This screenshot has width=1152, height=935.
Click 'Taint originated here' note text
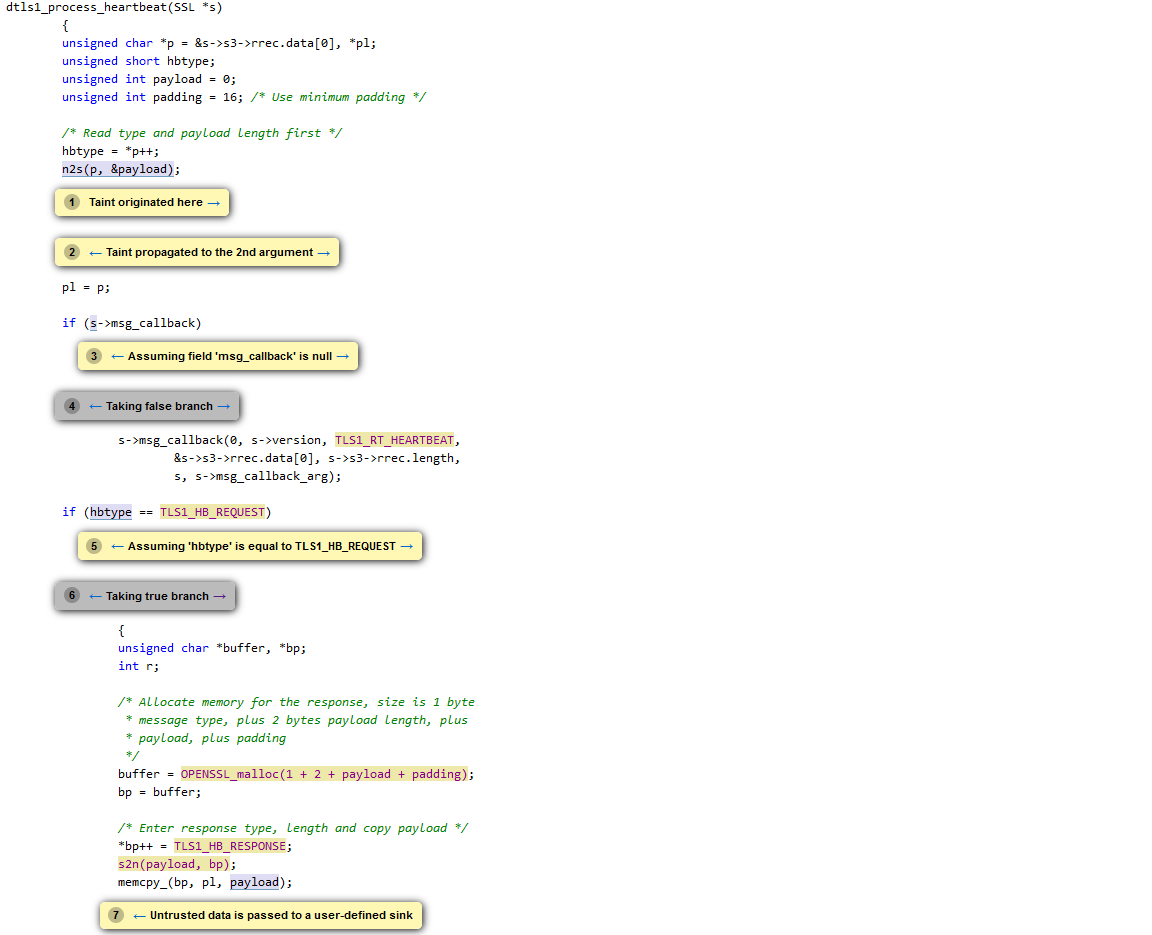145,202
